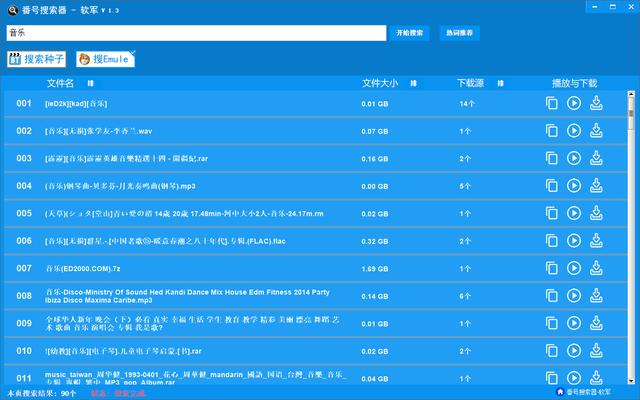Copy link for result row 009
Viewport: 640px width, 400px height.
[x=552, y=323]
